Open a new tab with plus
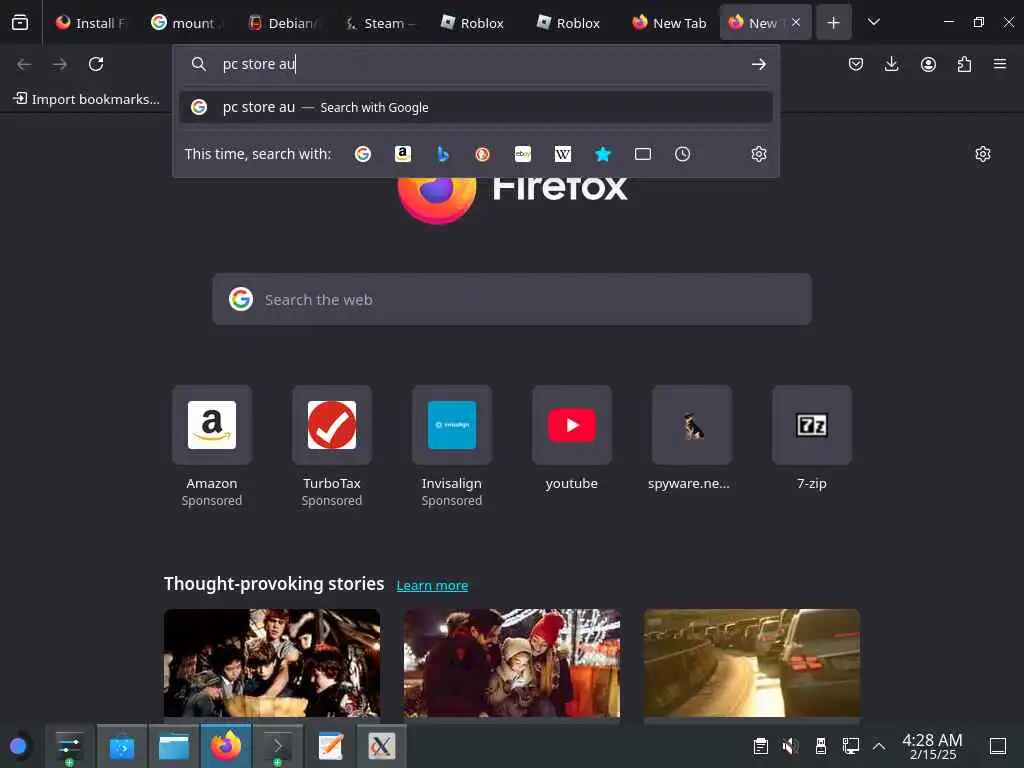1024x768 pixels. pyautogui.click(x=833, y=23)
